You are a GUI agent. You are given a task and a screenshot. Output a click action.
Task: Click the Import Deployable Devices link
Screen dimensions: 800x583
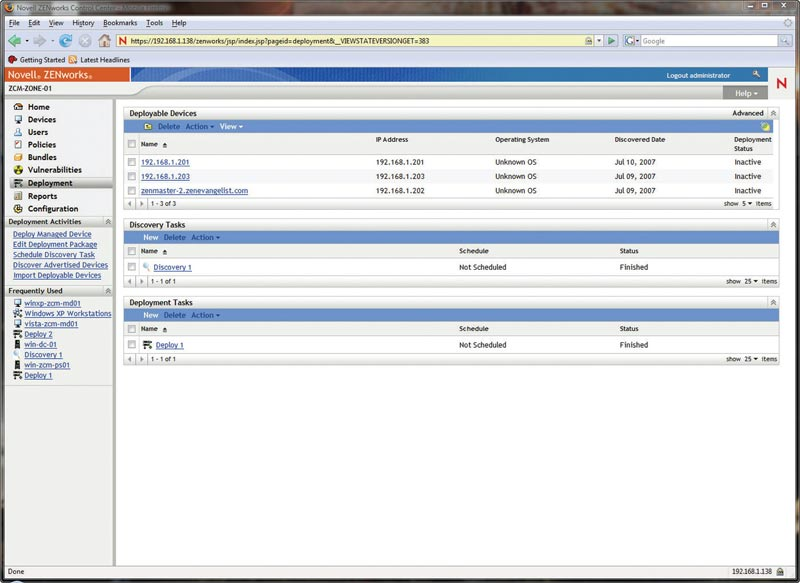(x=57, y=275)
